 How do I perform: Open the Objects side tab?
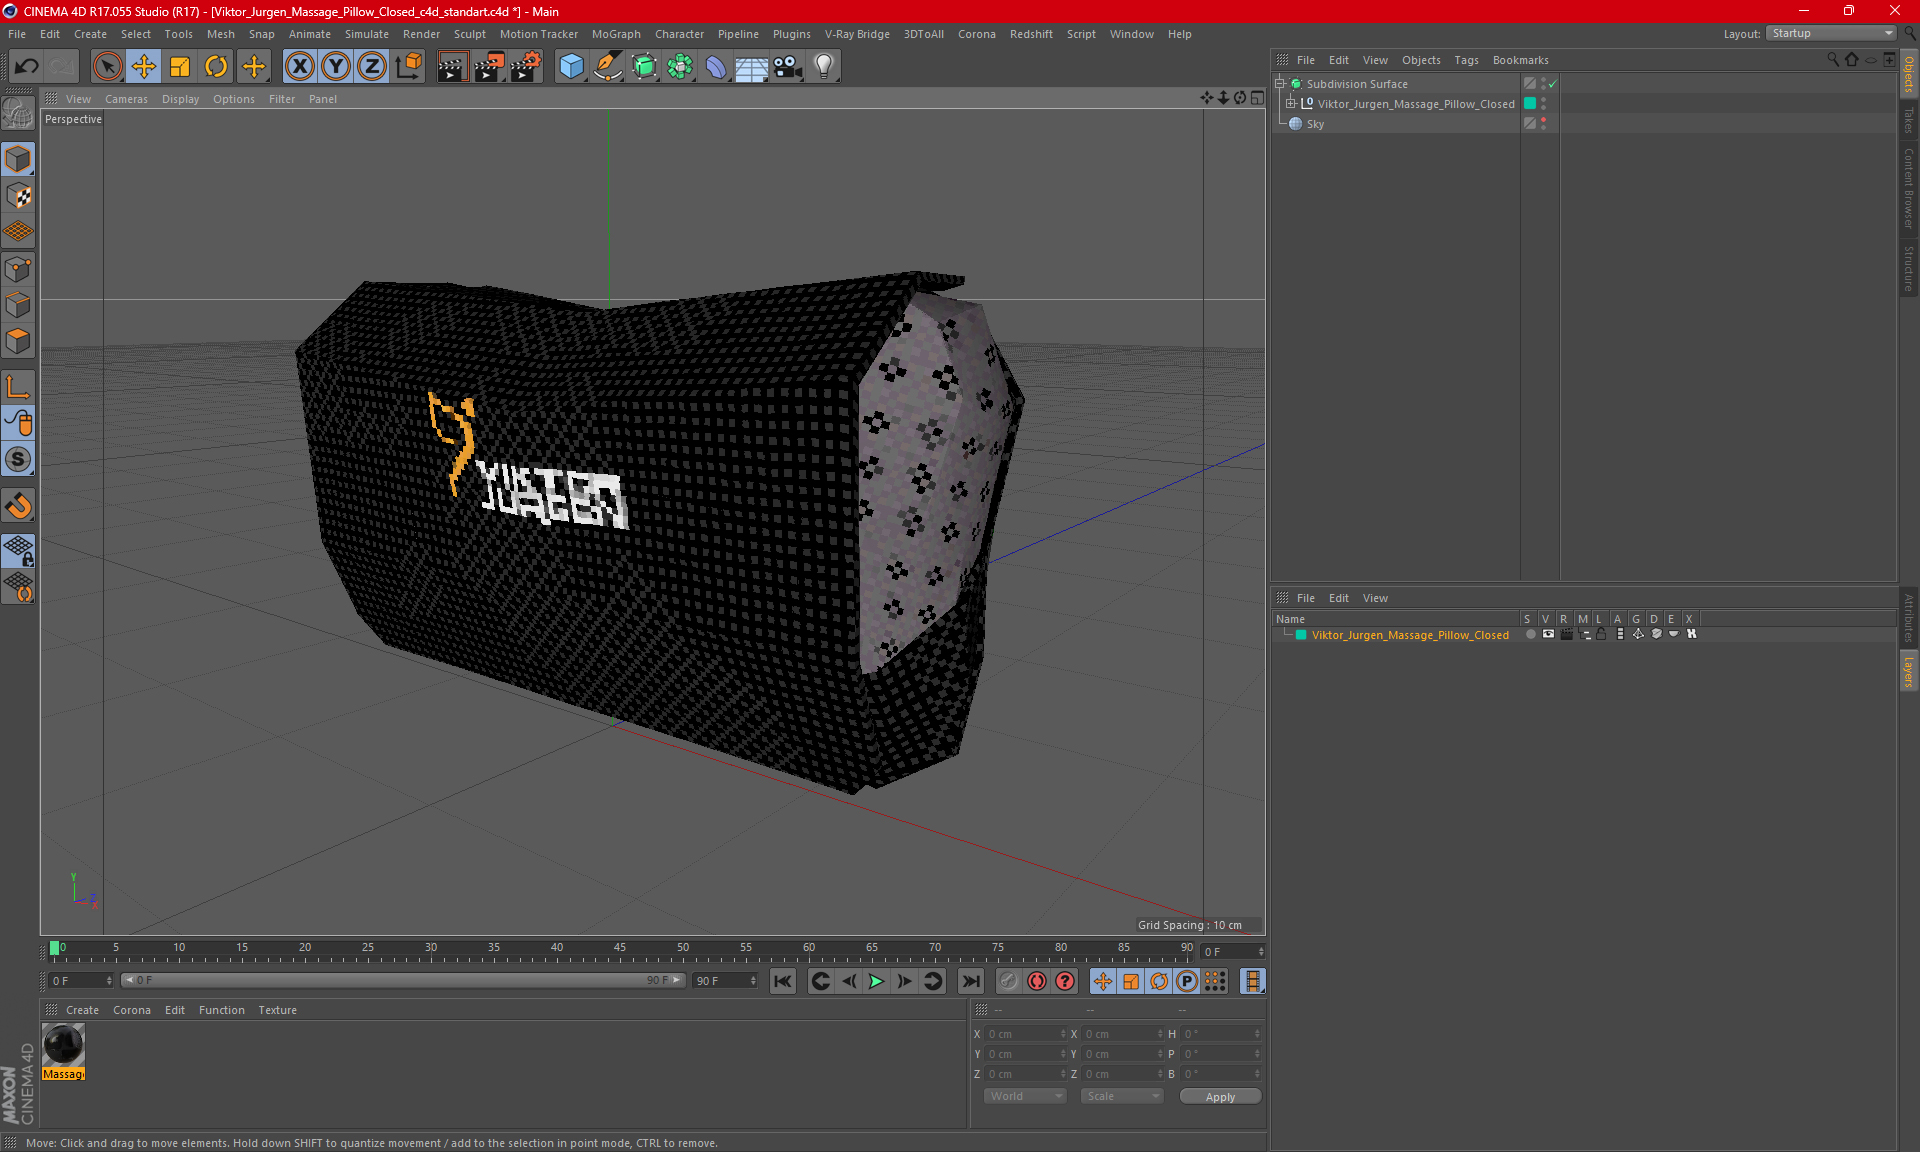point(1909,74)
